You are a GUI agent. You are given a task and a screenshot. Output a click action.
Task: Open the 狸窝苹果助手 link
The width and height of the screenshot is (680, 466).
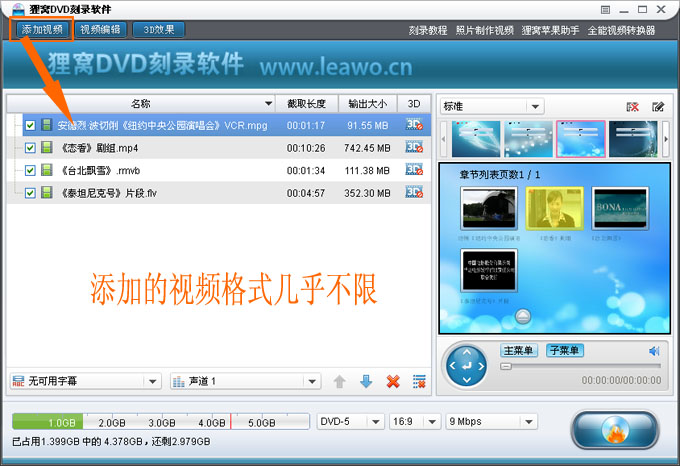(550, 30)
